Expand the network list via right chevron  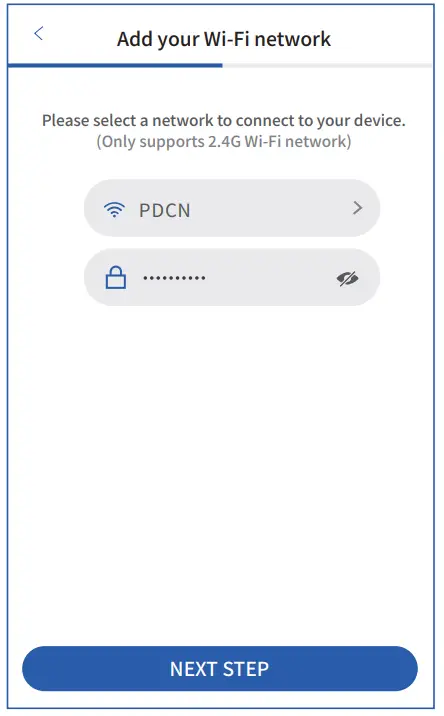[357, 208]
